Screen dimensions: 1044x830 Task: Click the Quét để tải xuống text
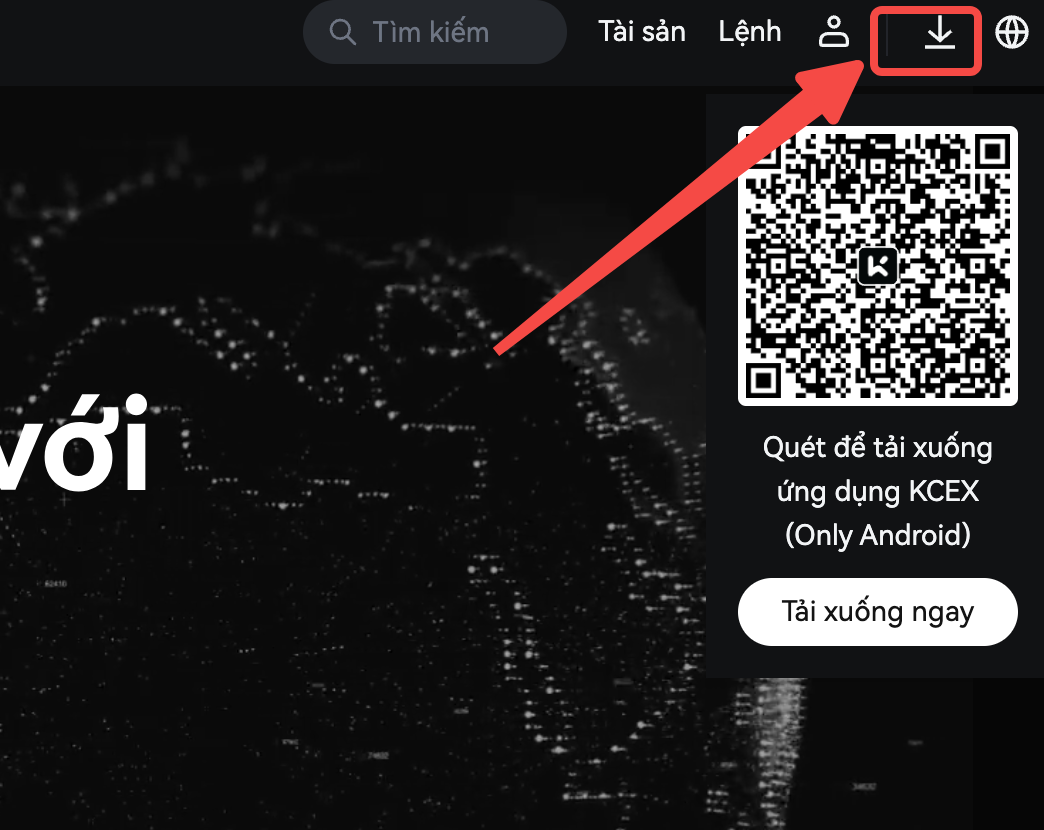pos(878,448)
